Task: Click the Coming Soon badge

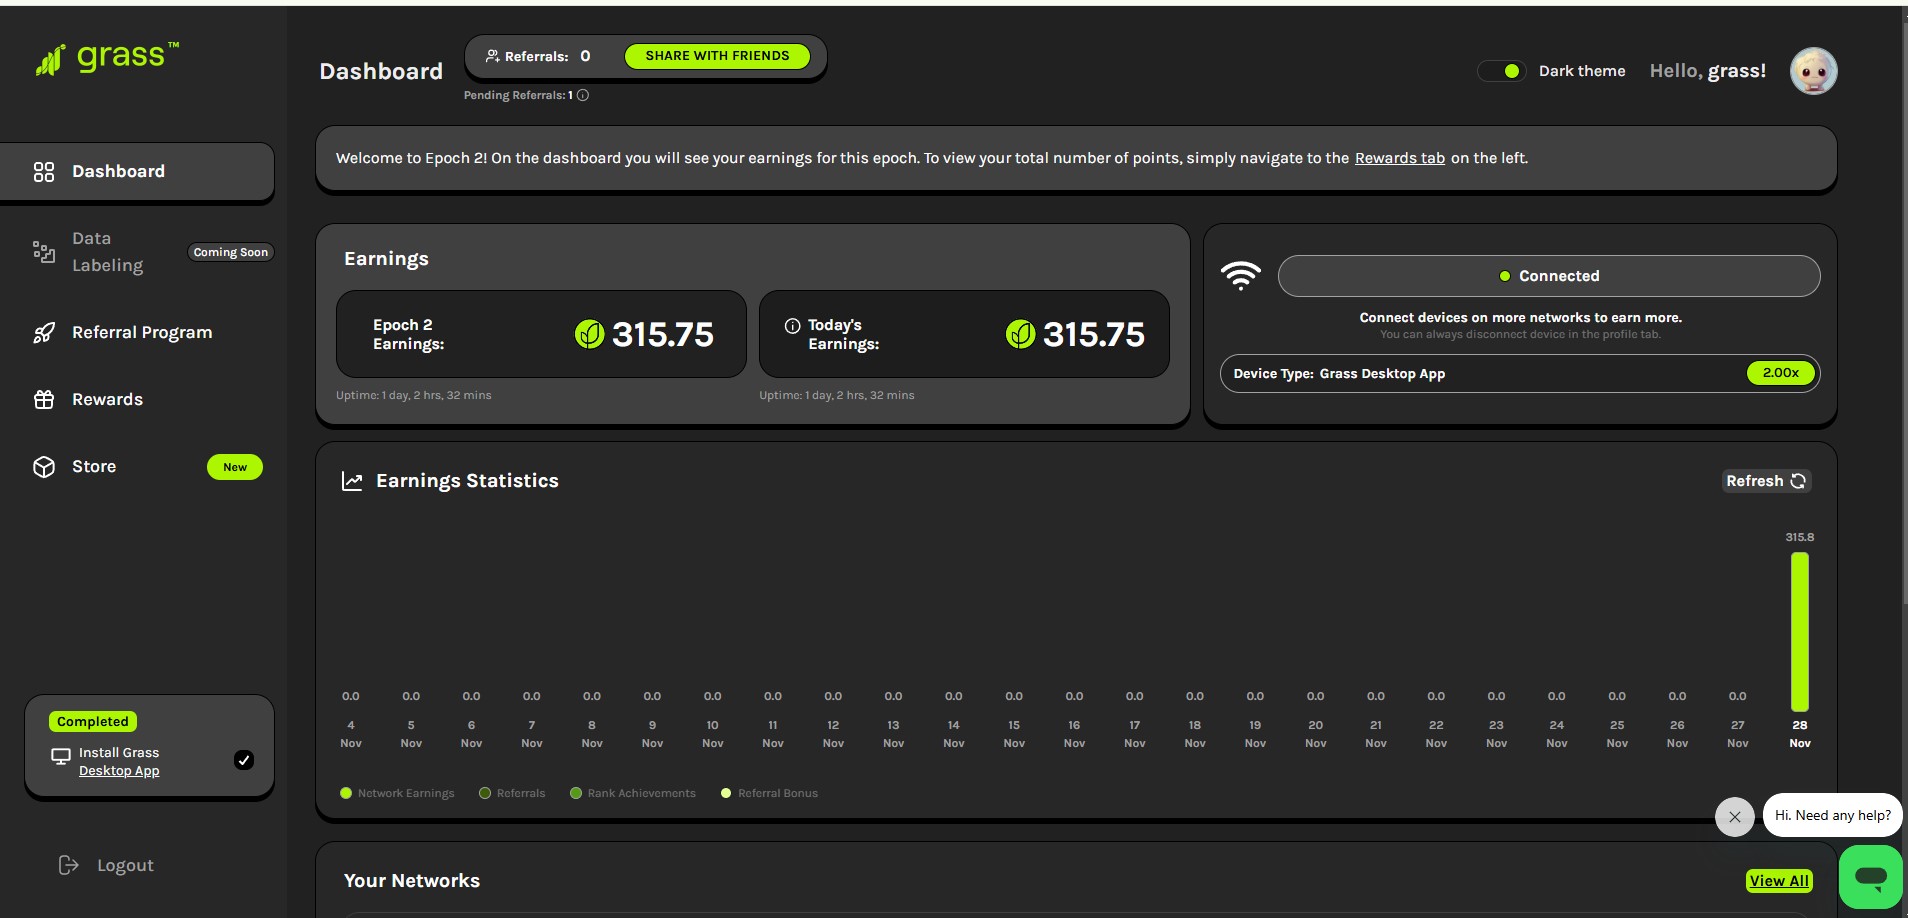Action: [x=230, y=252]
